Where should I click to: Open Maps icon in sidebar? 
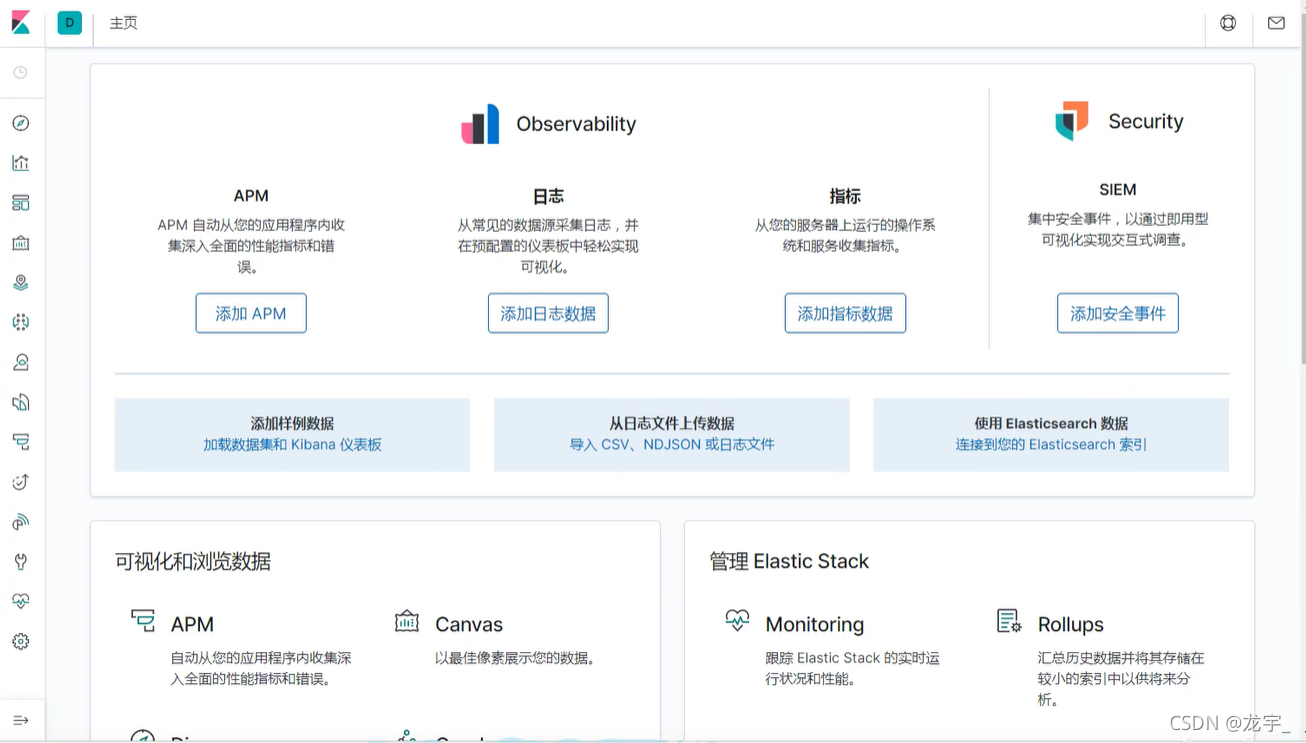tap(21, 283)
